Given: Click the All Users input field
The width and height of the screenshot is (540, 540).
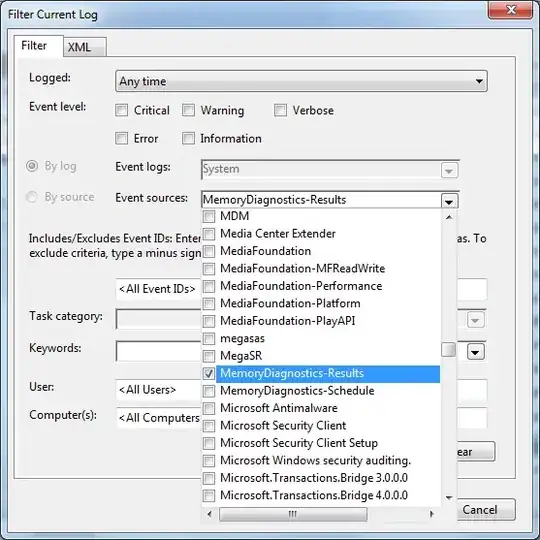Looking at the screenshot, I should click(158, 390).
